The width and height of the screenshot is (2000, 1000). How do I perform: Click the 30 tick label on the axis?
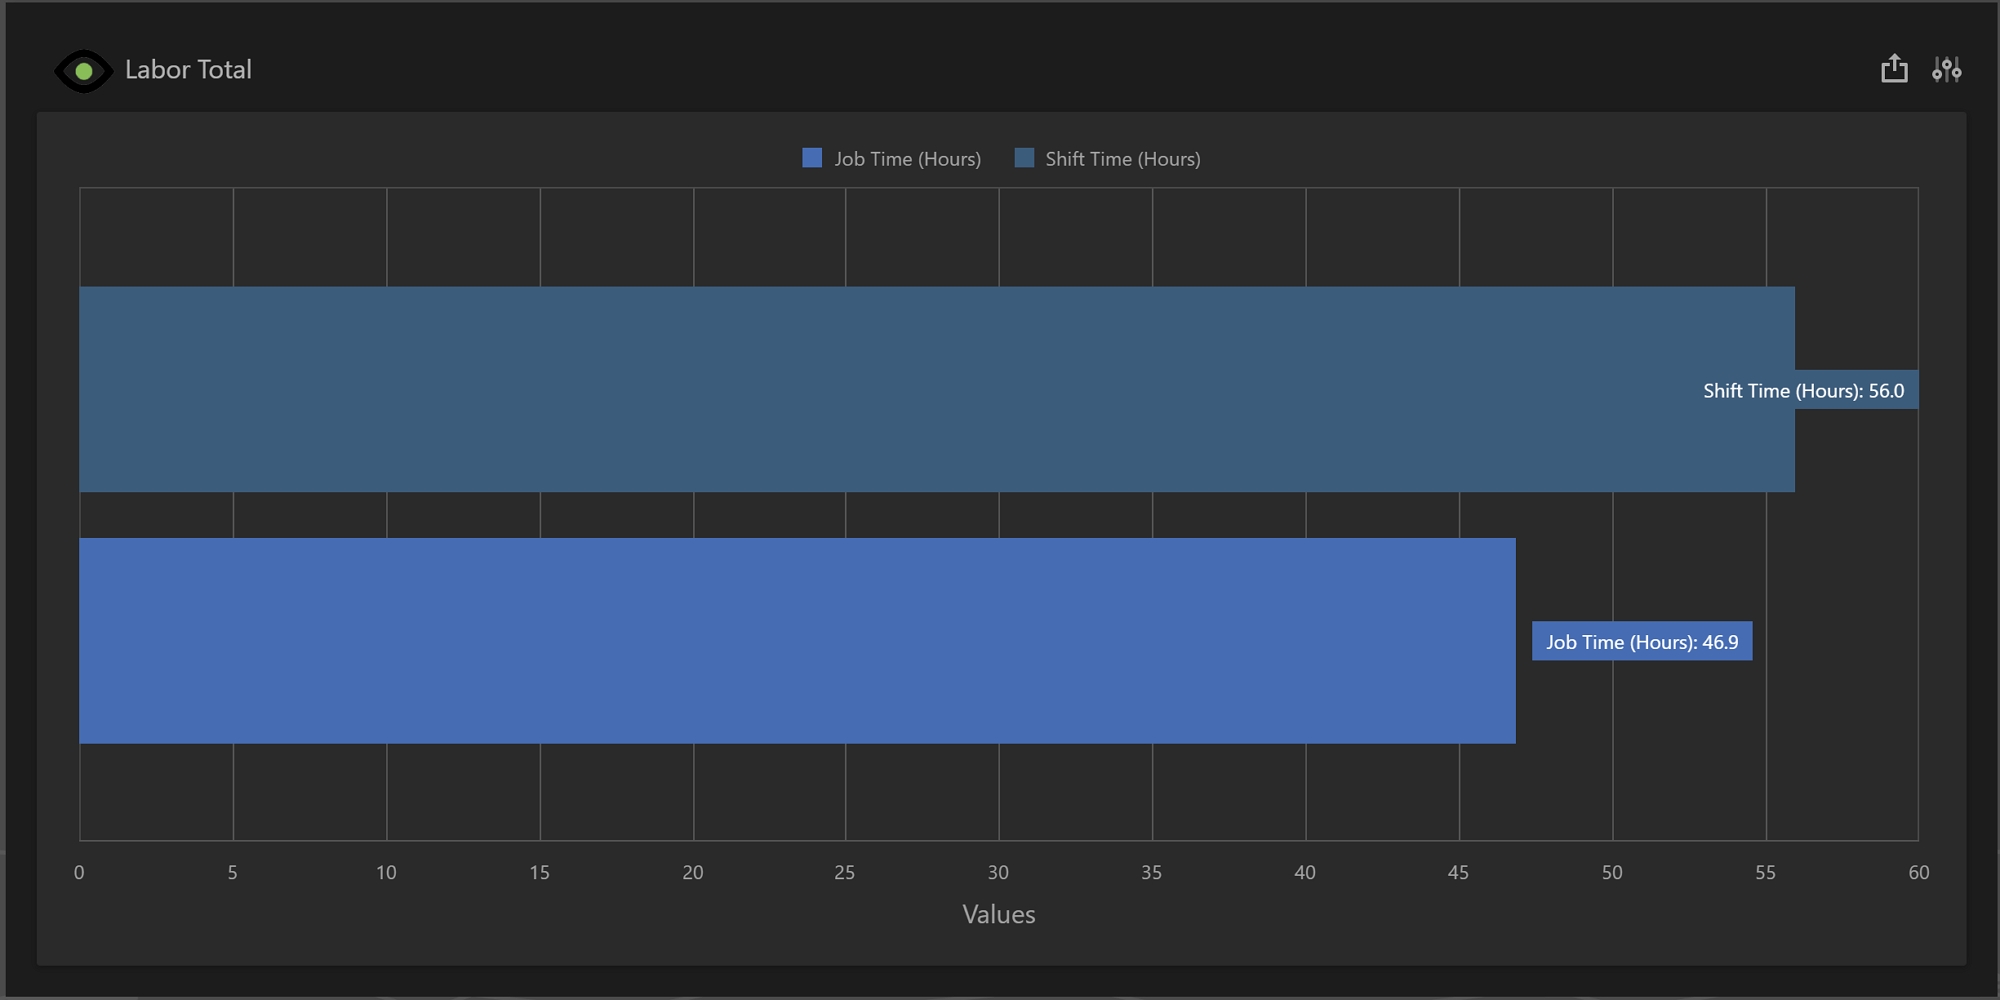998,872
